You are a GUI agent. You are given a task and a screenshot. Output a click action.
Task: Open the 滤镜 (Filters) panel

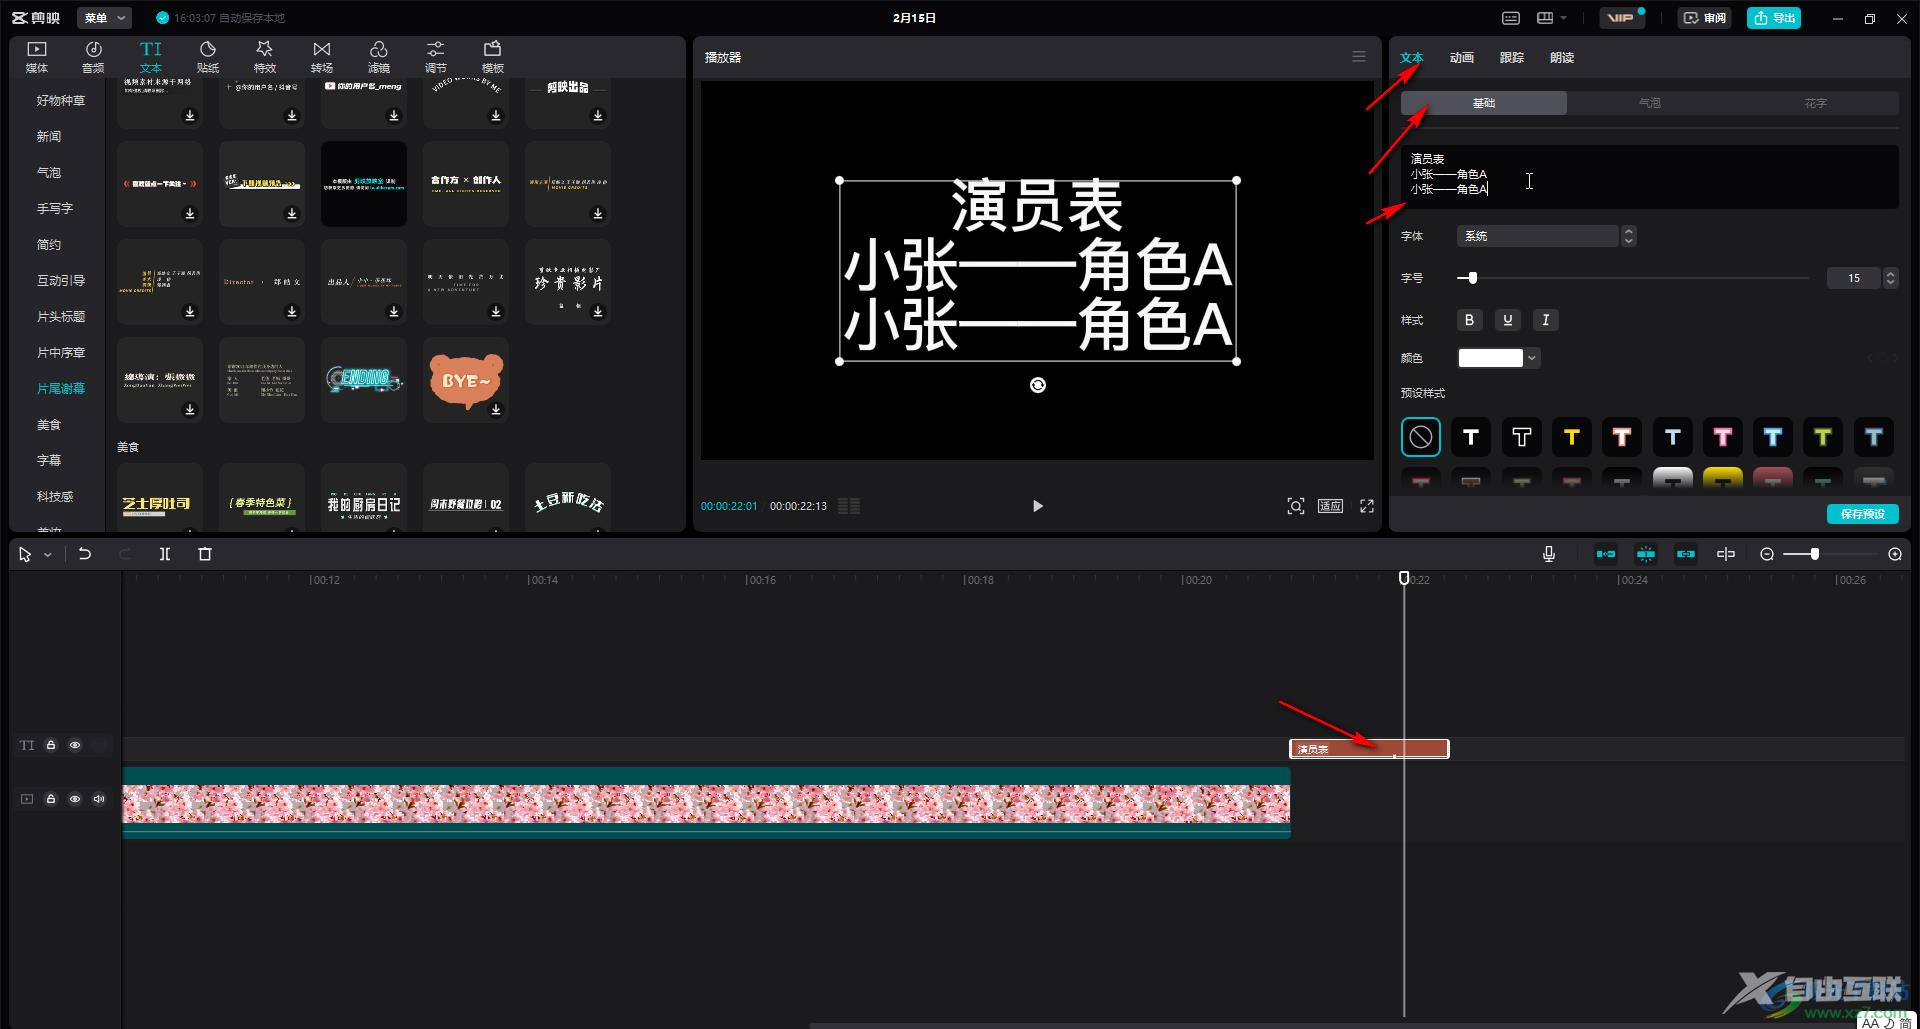[379, 57]
